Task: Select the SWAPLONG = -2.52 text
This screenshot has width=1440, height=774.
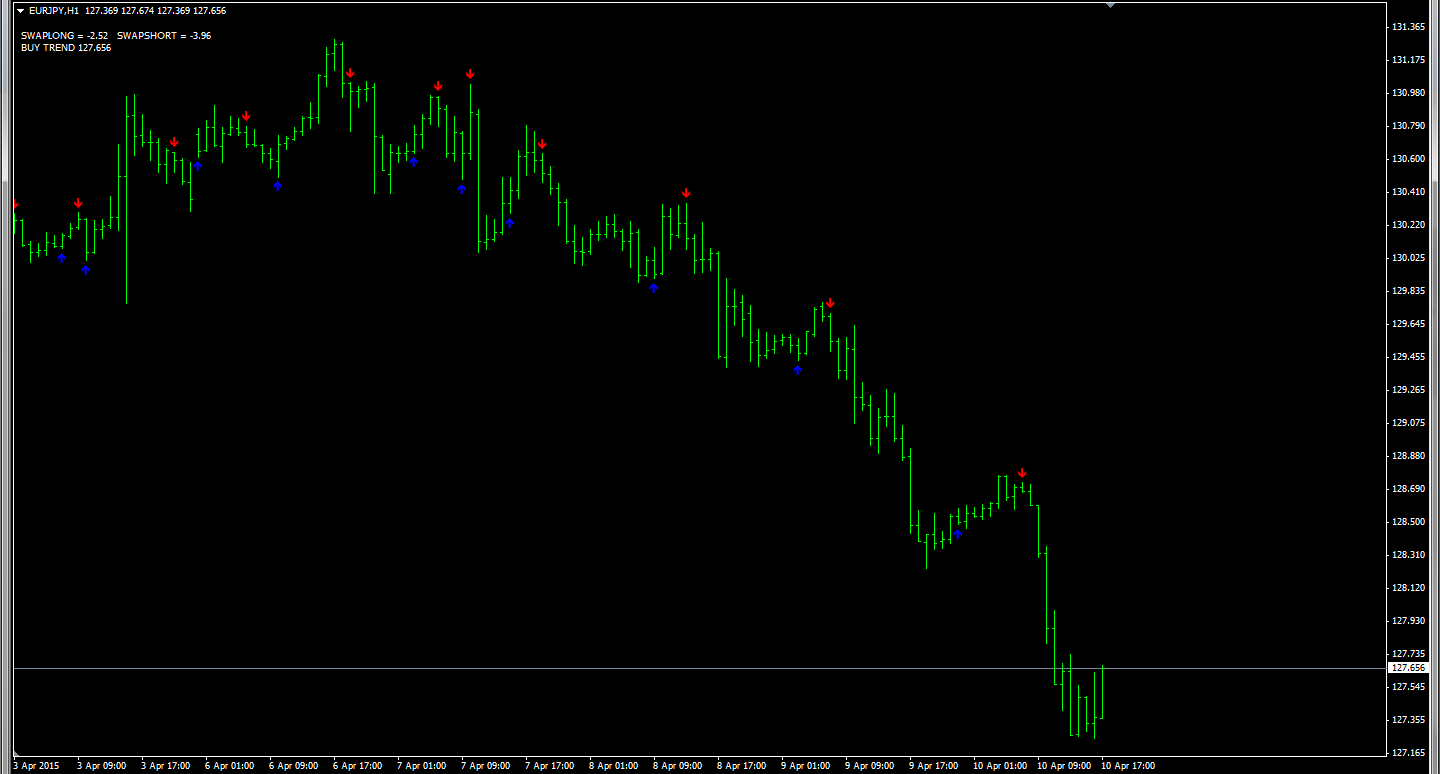Action: point(64,36)
